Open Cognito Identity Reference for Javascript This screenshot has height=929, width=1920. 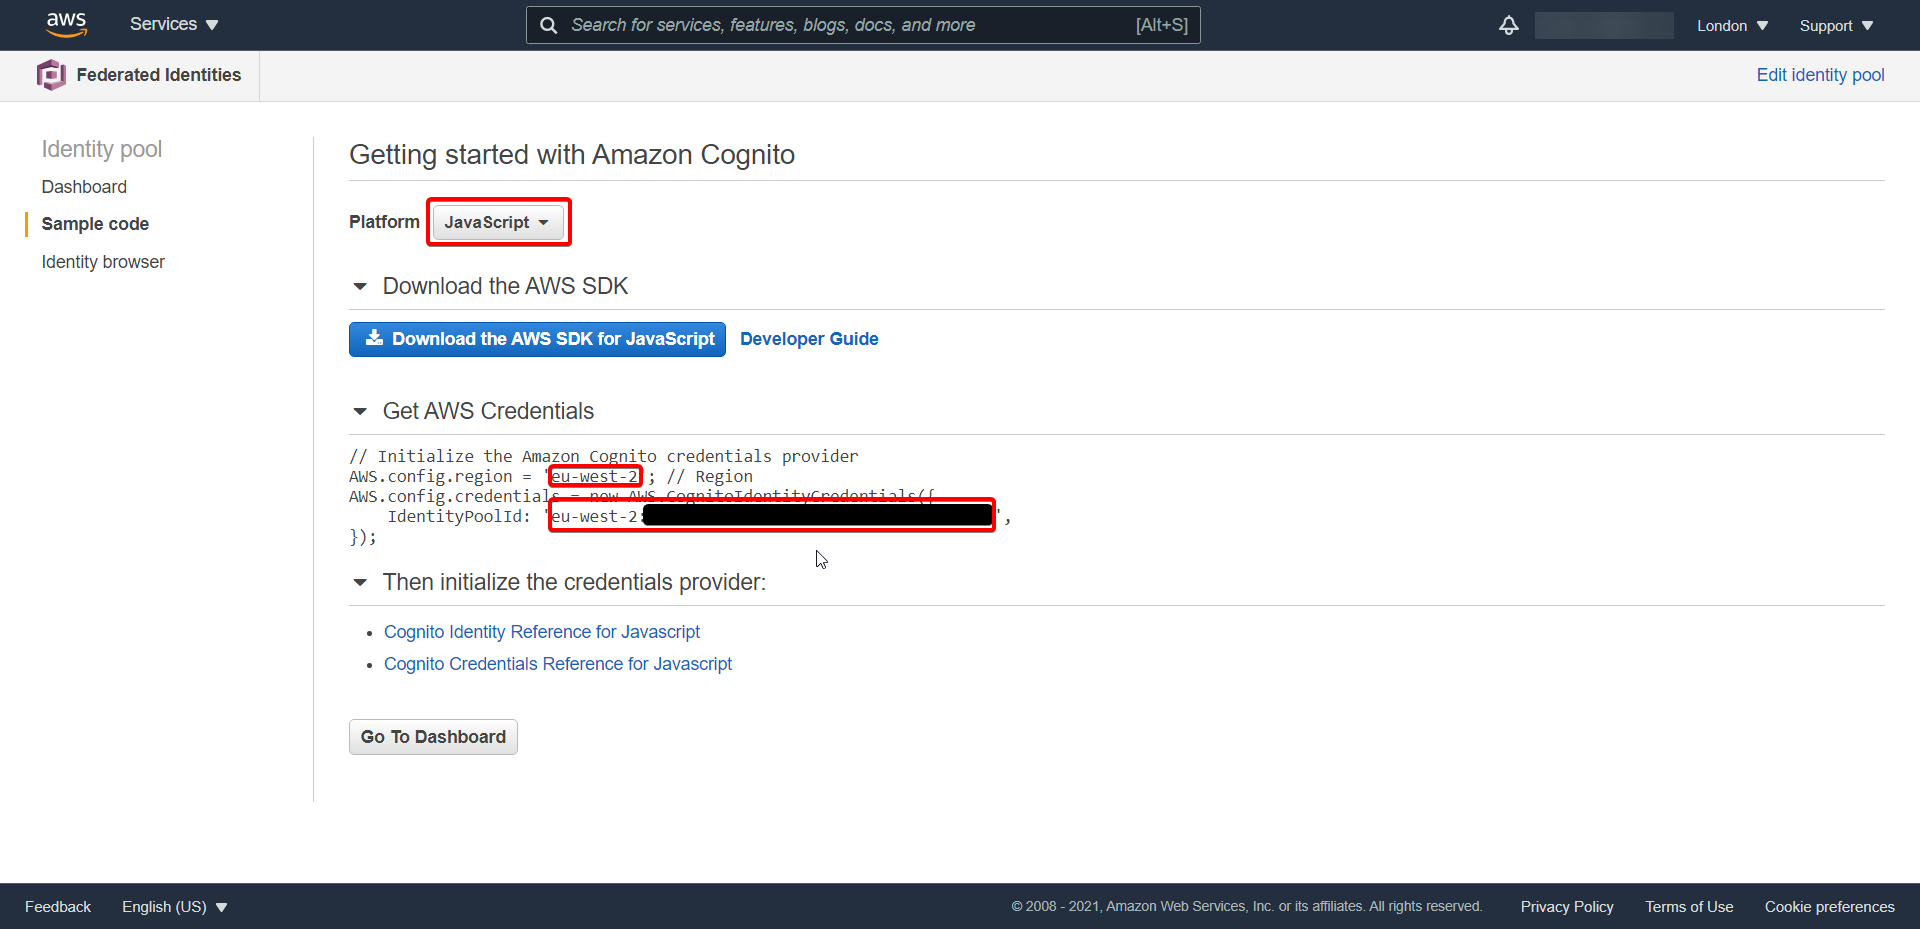[x=542, y=631]
